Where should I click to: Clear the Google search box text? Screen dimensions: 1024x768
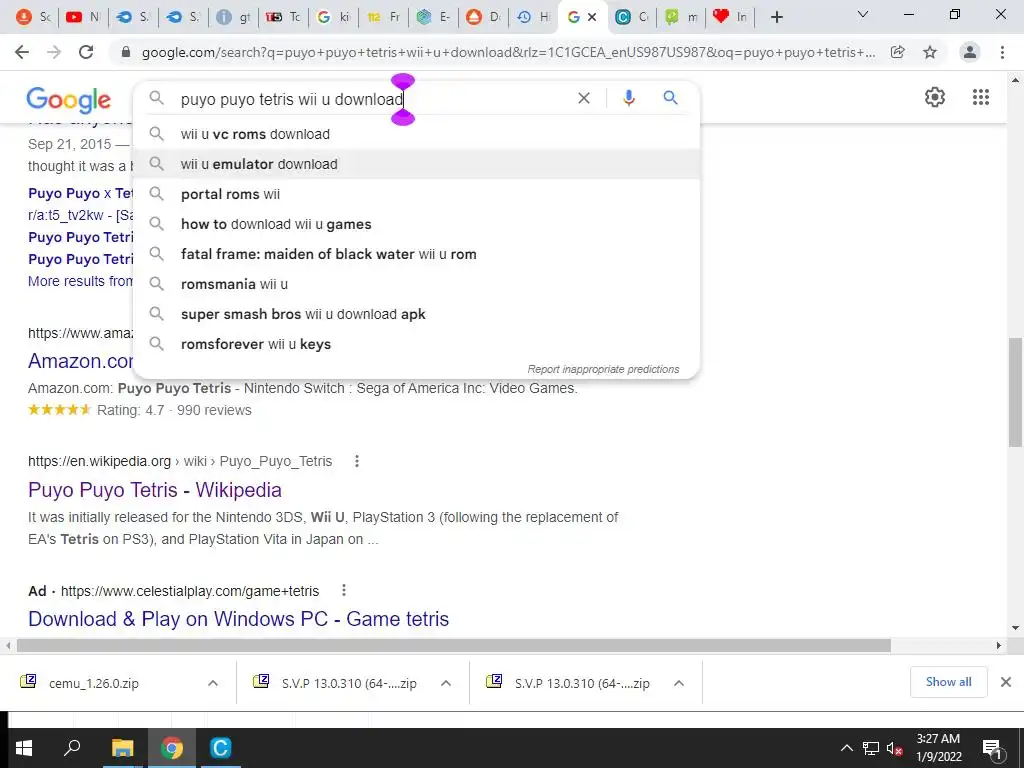click(x=584, y=98)
